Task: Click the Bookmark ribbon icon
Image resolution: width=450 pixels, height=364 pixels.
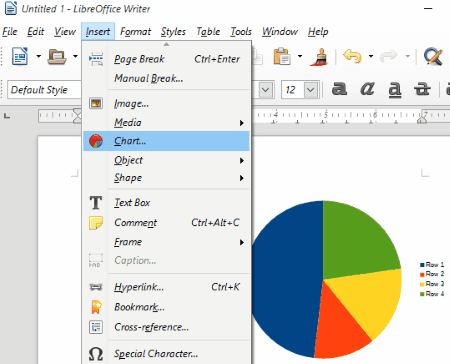Action: (x=96, y=307)
